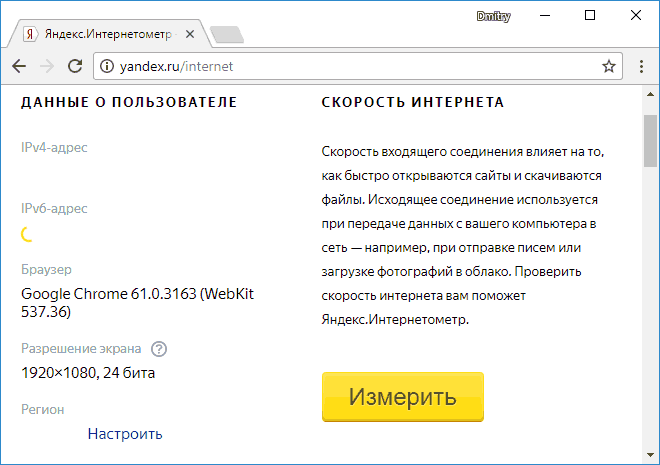Open a new tab next to Интернетометр
Viewport: 660px width, 465px height.
click(x=227, y=35)
